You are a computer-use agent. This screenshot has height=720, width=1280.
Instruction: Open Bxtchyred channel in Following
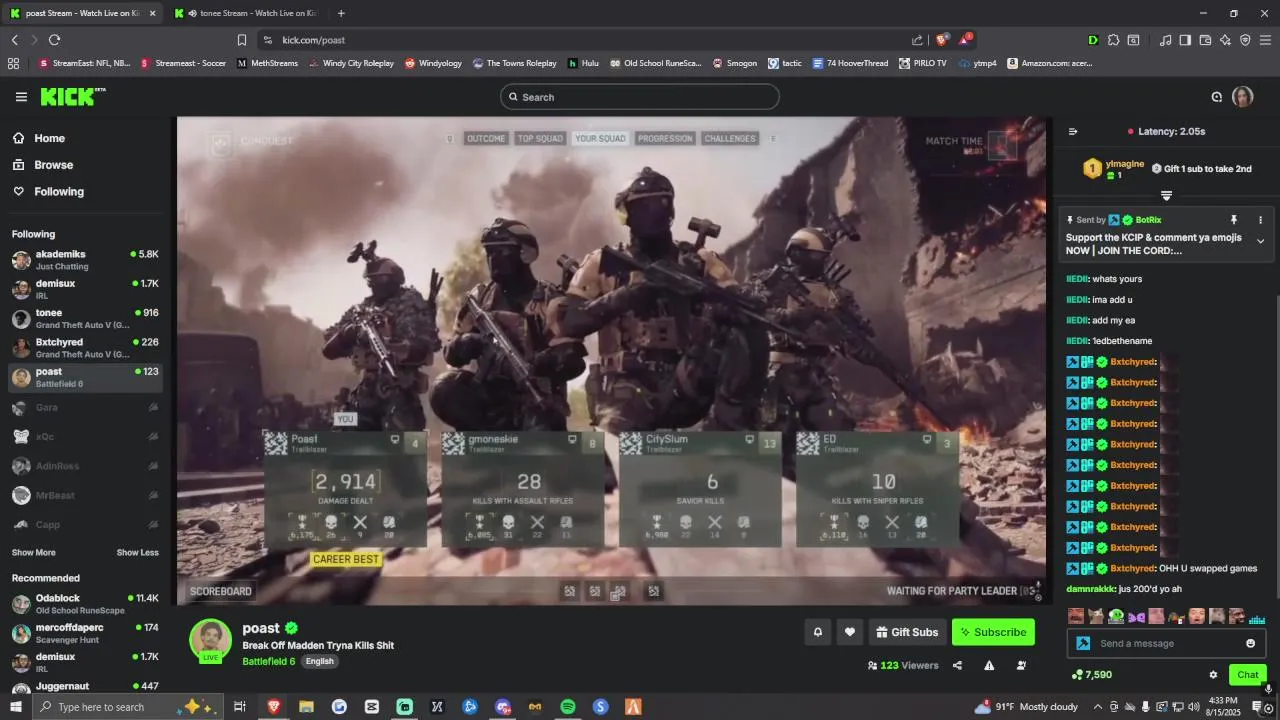85,347
